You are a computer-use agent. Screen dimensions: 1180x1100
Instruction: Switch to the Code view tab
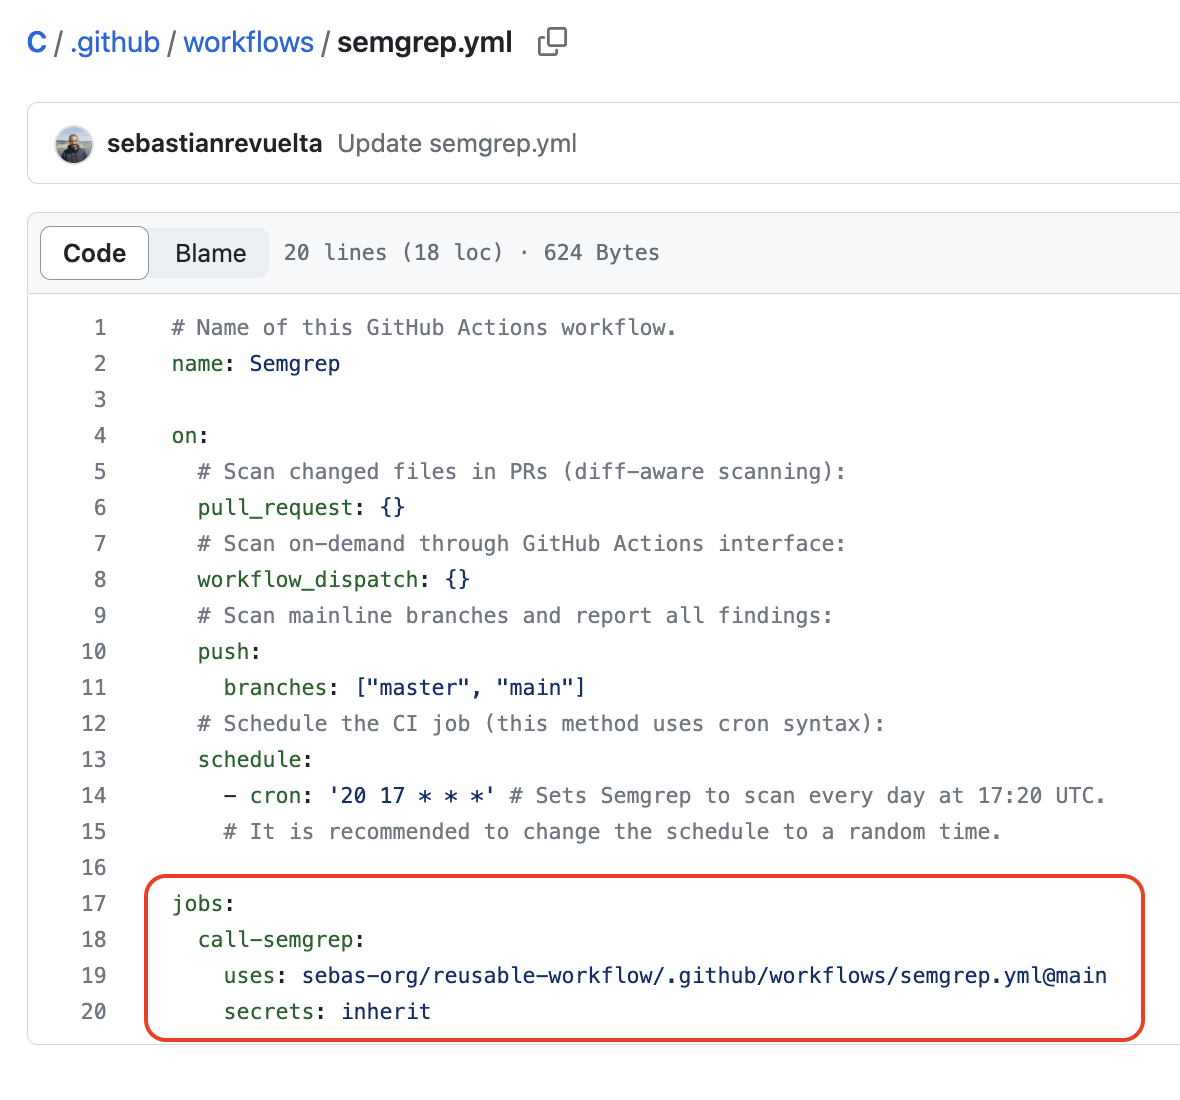click(x=95, y=253)
